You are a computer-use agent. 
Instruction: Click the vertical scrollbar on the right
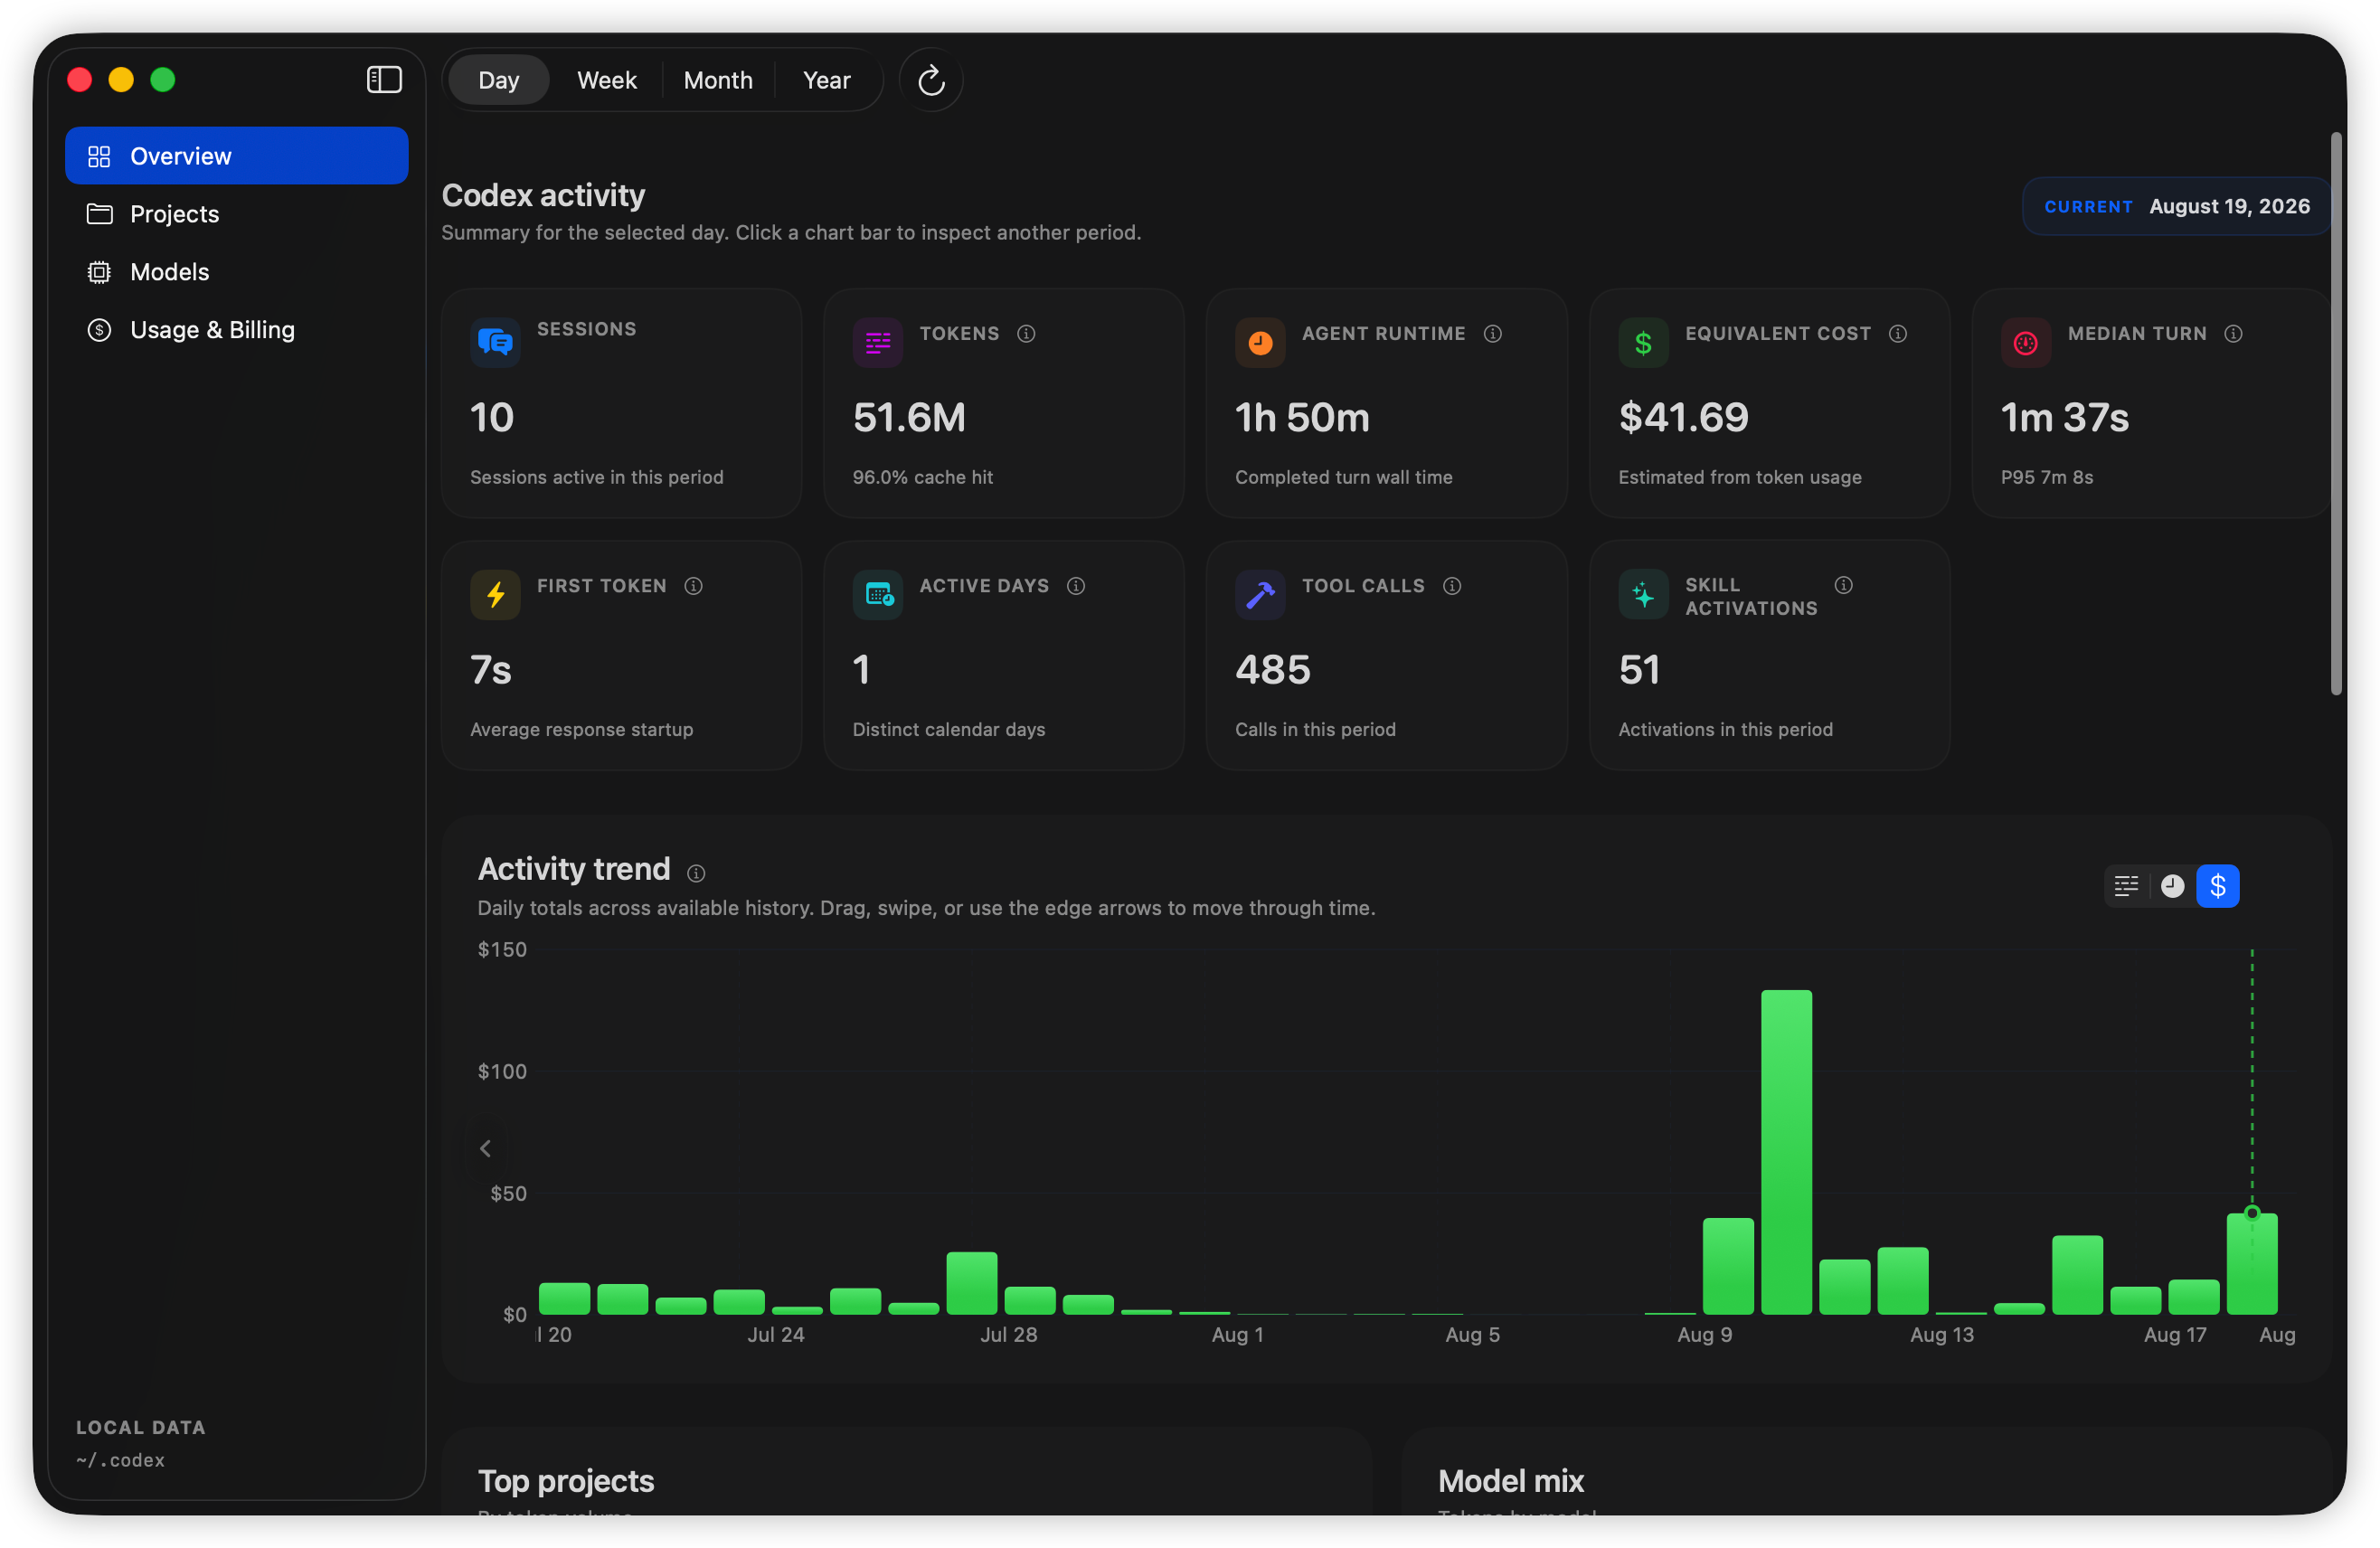point(2336,413)
